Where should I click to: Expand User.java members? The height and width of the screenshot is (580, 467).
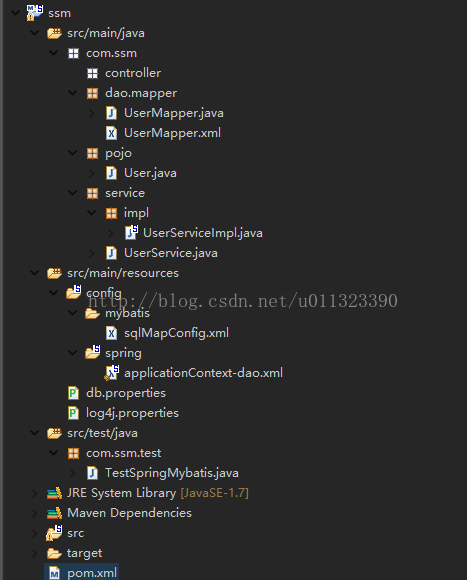coord(92,173)
